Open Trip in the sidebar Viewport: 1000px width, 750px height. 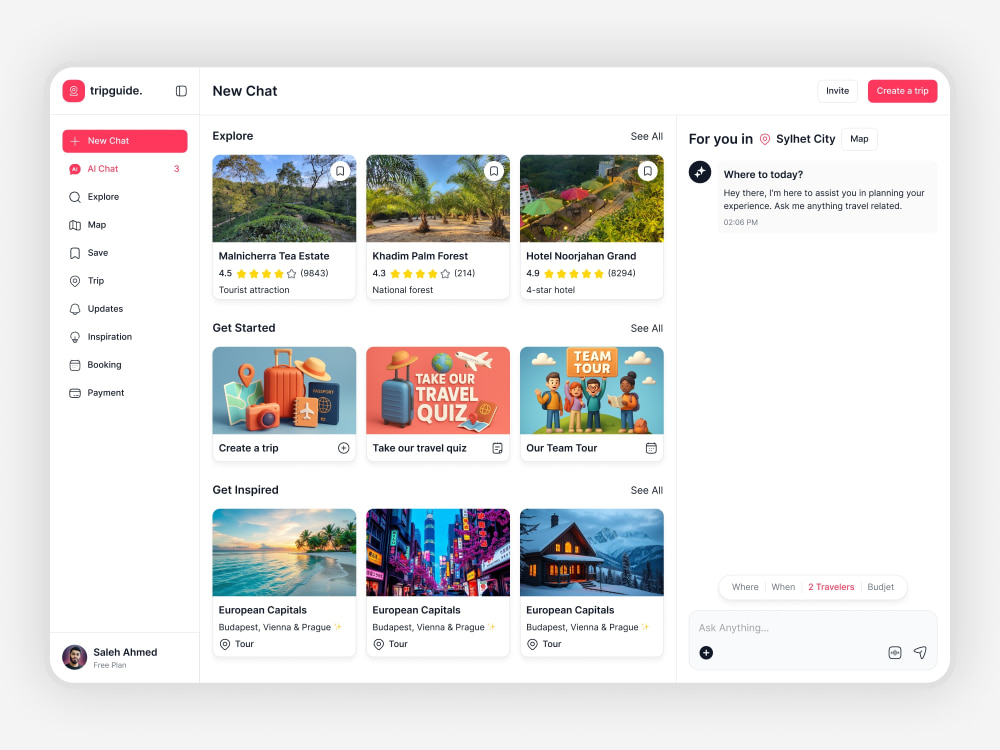coord(125,281)
